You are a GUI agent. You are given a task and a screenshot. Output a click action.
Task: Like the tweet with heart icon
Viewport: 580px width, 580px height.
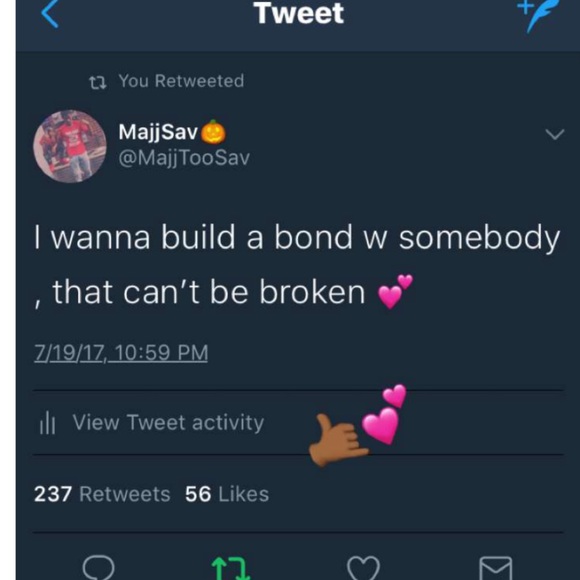[363, 568]
